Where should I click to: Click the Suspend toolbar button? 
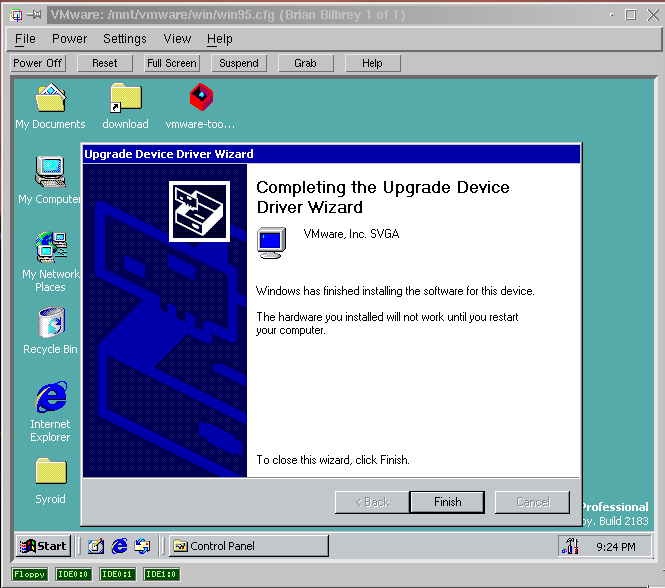coord(239,63)
